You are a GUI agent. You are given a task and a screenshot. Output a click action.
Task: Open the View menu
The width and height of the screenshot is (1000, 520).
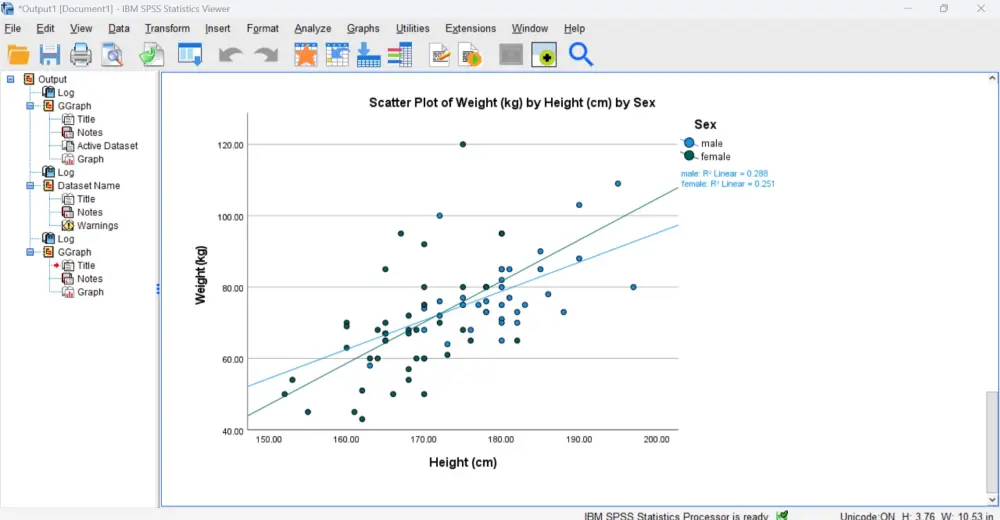point(81,29)
